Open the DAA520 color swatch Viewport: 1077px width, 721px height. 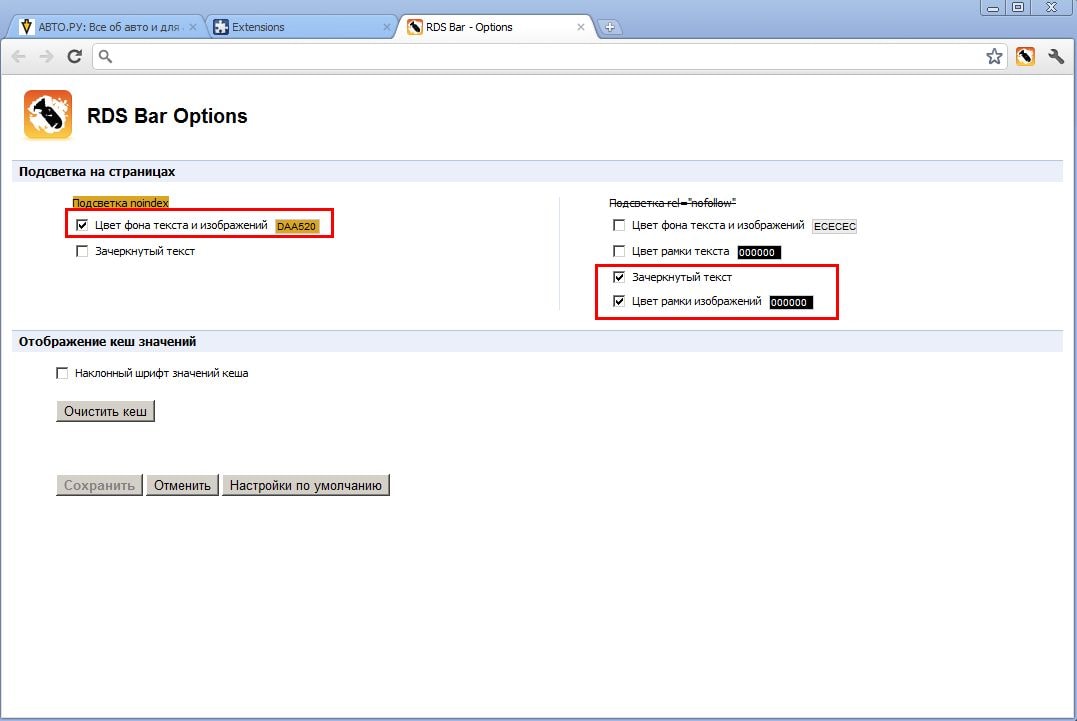coord(297,226)
